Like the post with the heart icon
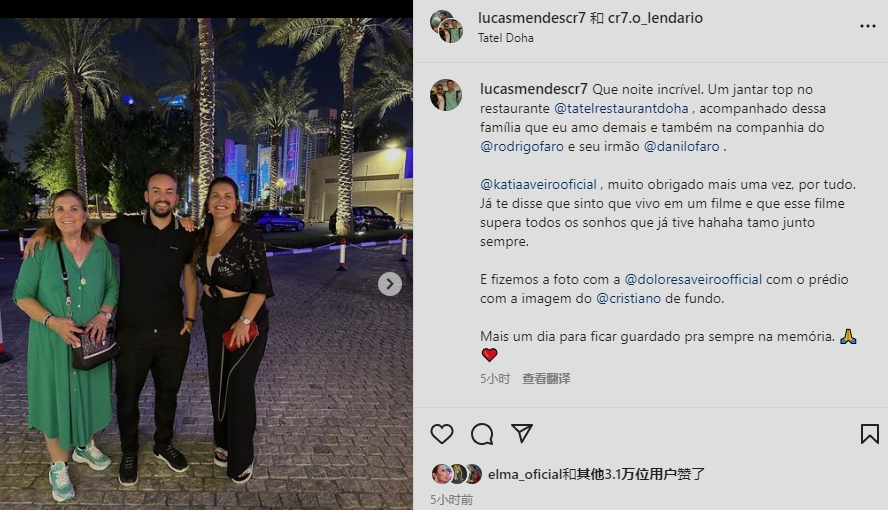The height and width of the screenshot is (510, 888). coord(442,434)
